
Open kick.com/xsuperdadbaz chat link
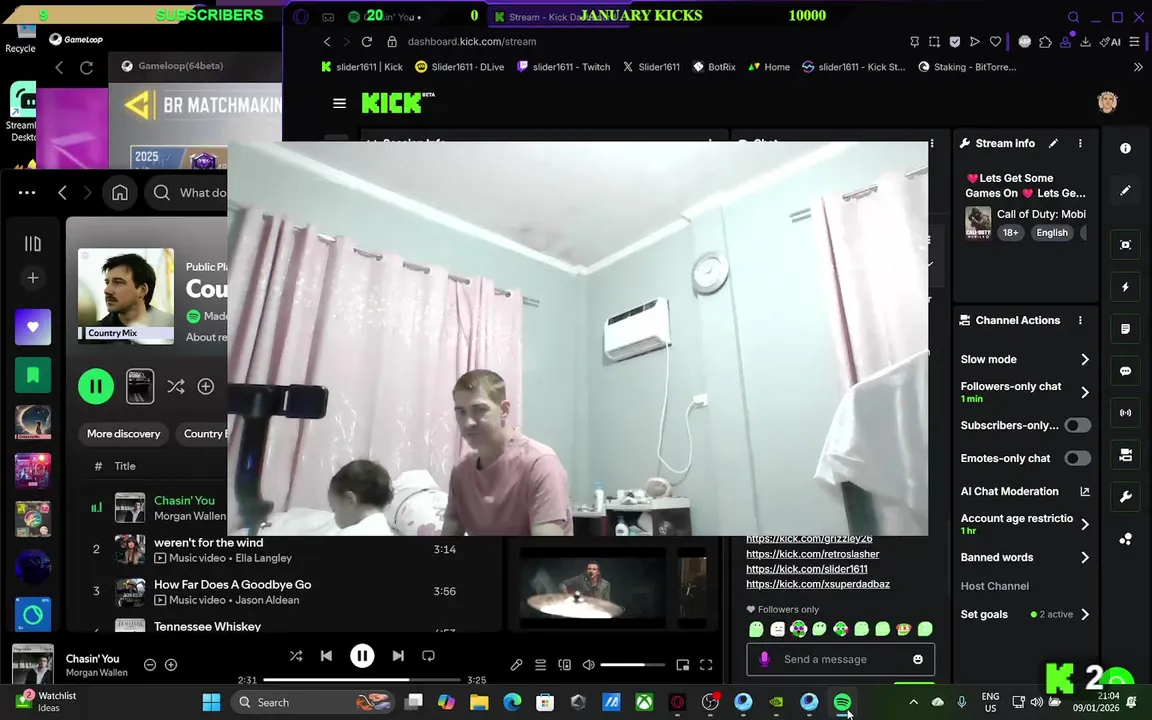tap(818, 584)
